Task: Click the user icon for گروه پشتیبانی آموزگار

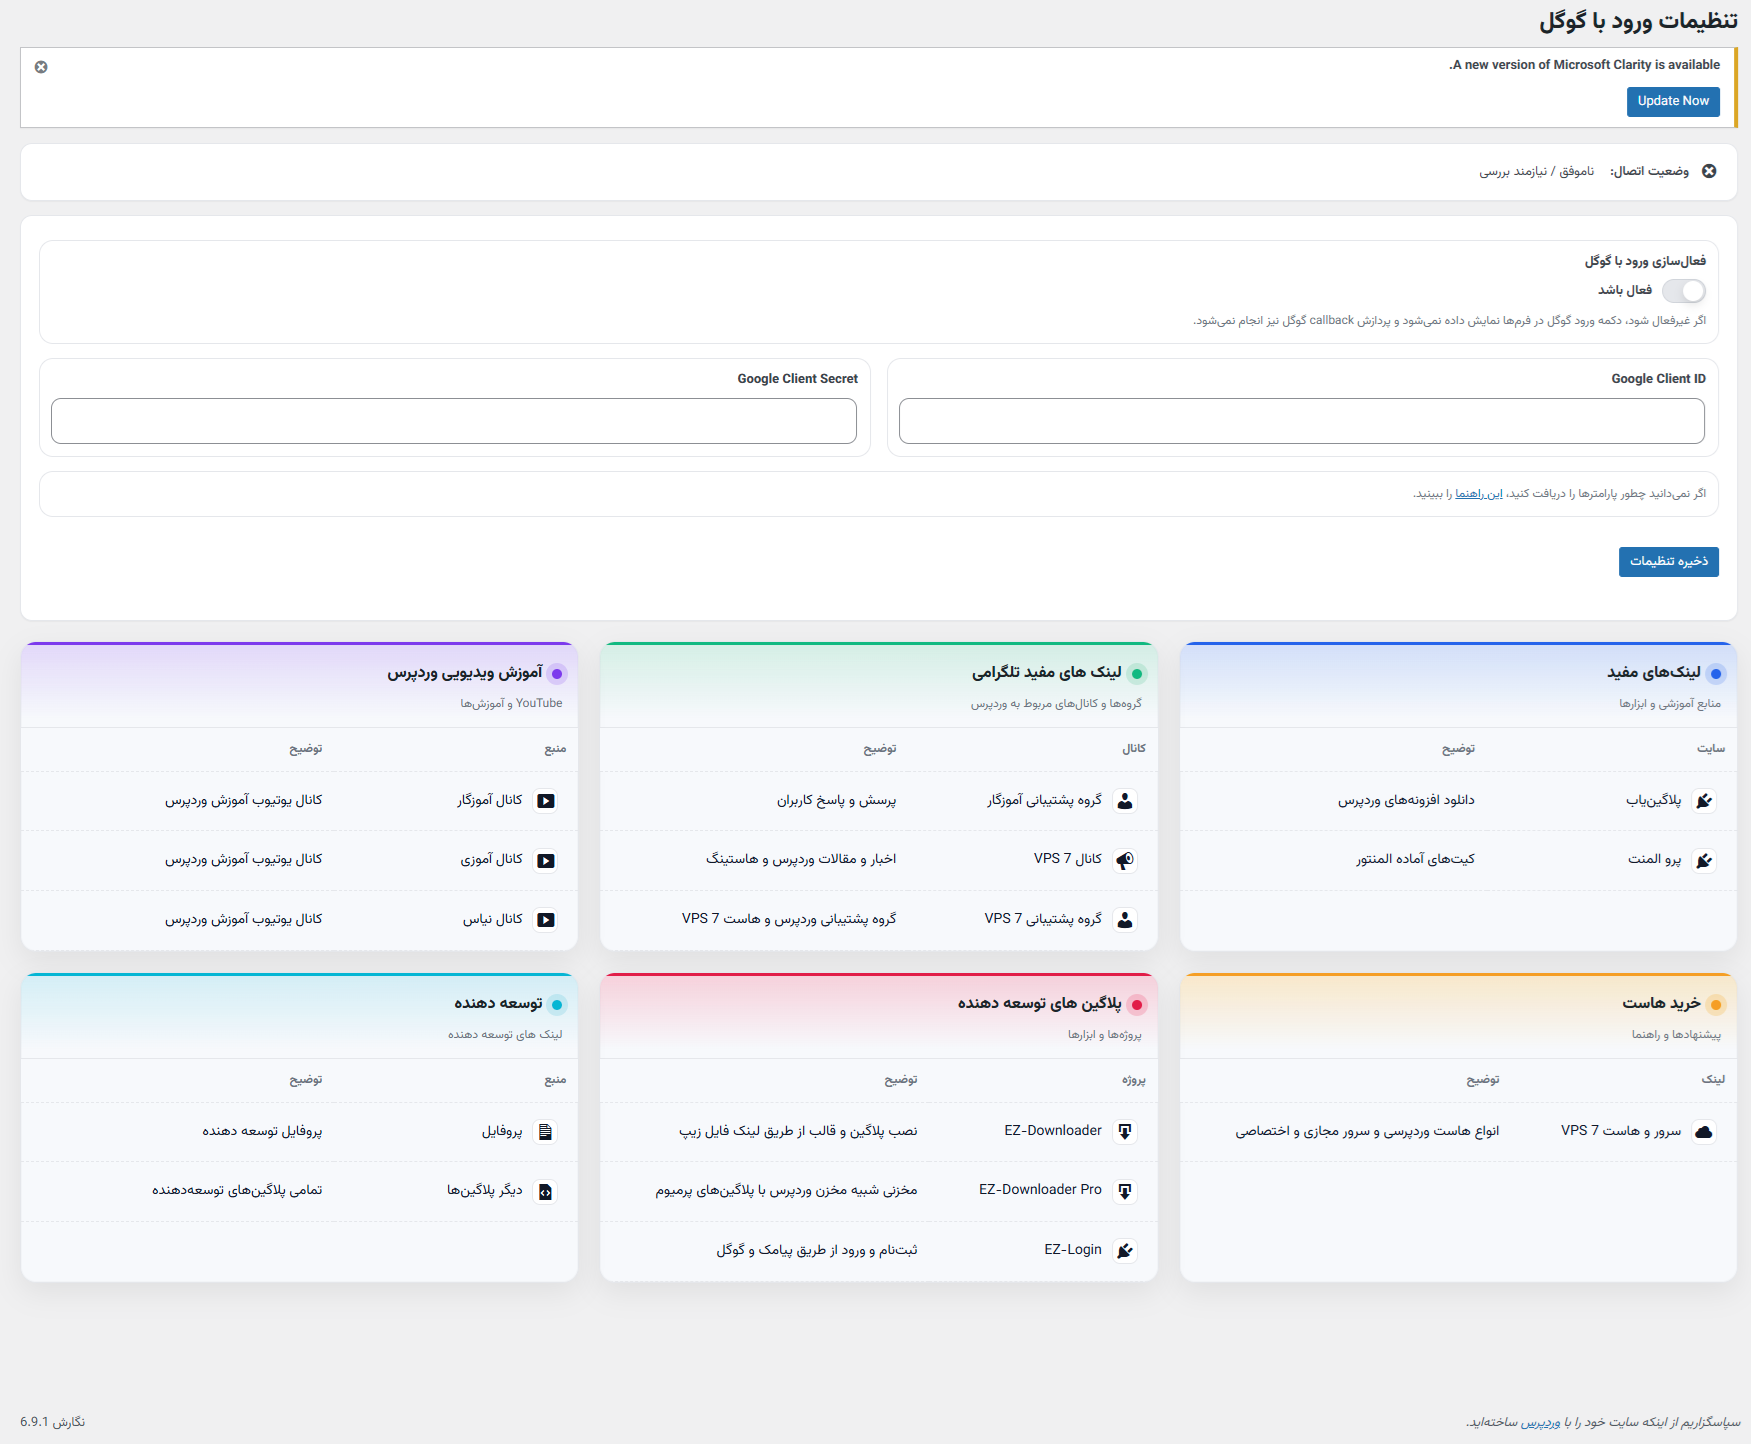Action: pos(1125,801)
